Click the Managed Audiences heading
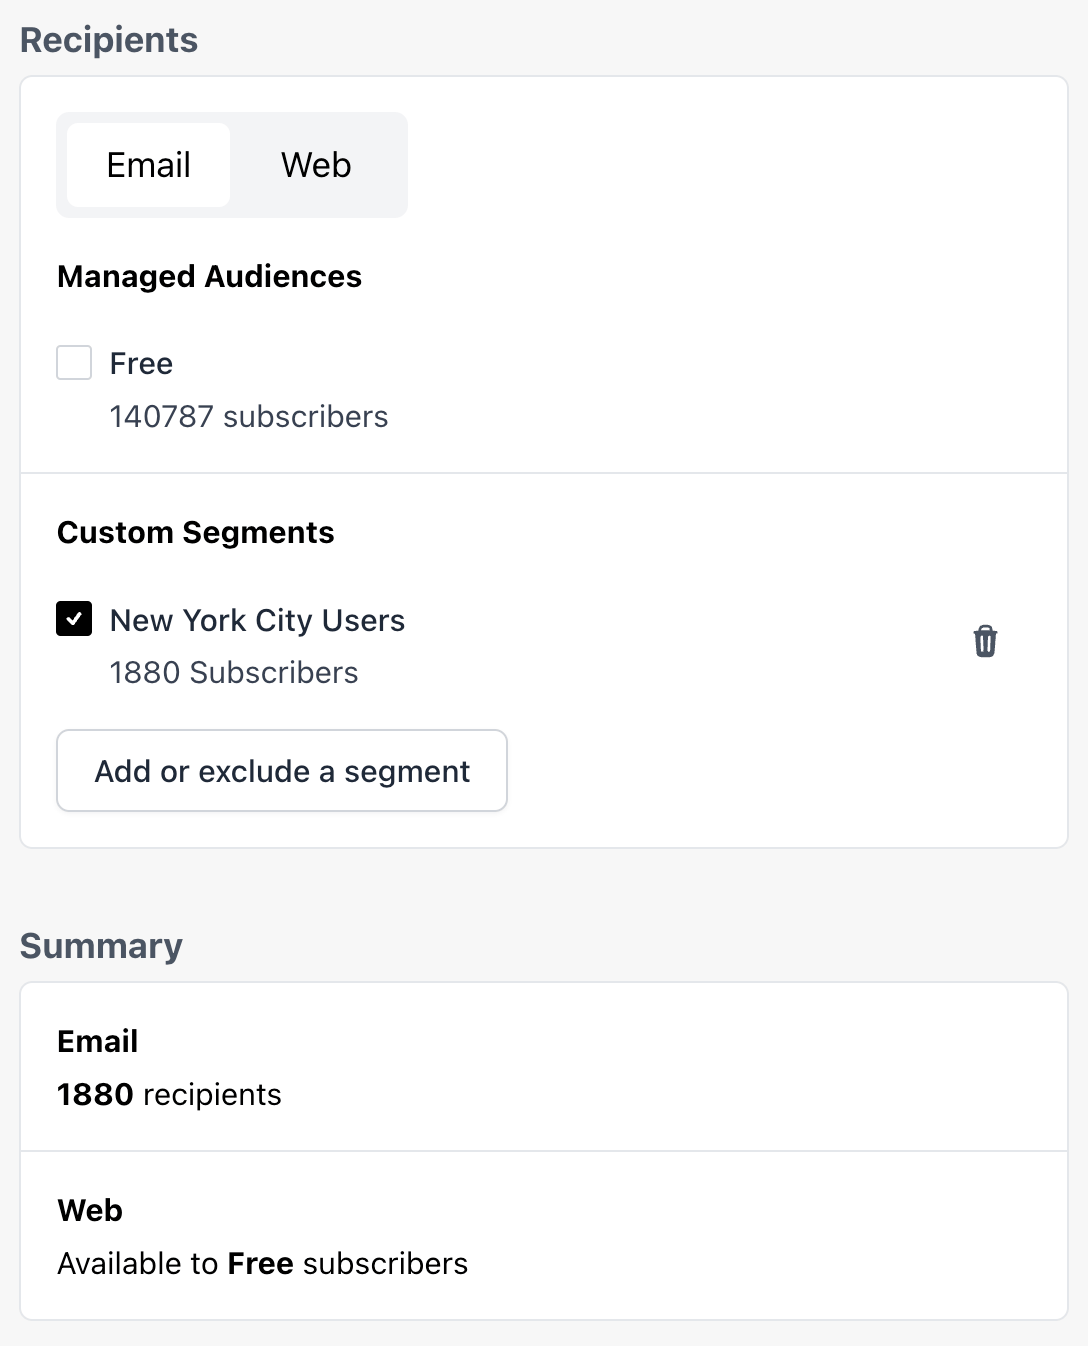Image resolution: width=1088 pixels, height=1346 pixels. [x=209, y=276]
